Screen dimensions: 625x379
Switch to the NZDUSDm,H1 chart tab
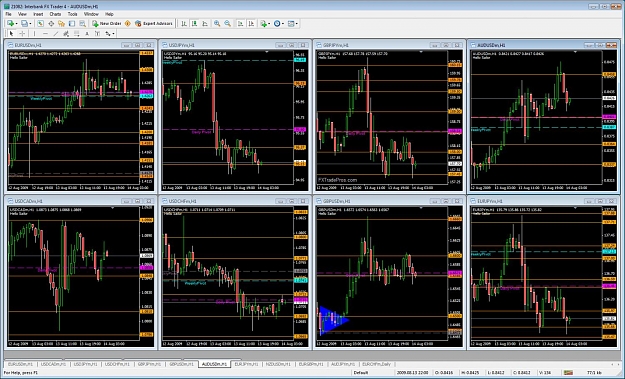pyautogui.click(x=279, y=364)
